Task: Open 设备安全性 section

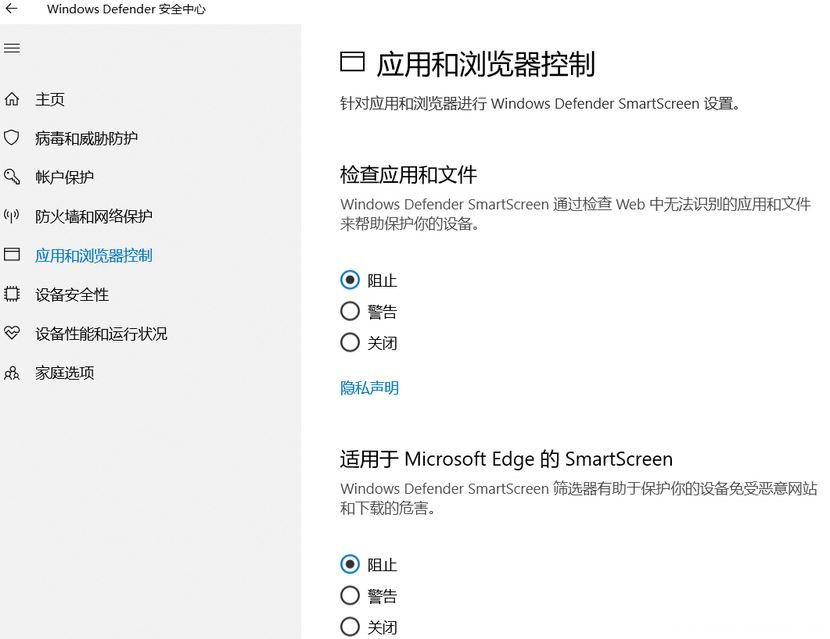Action: 72,294
